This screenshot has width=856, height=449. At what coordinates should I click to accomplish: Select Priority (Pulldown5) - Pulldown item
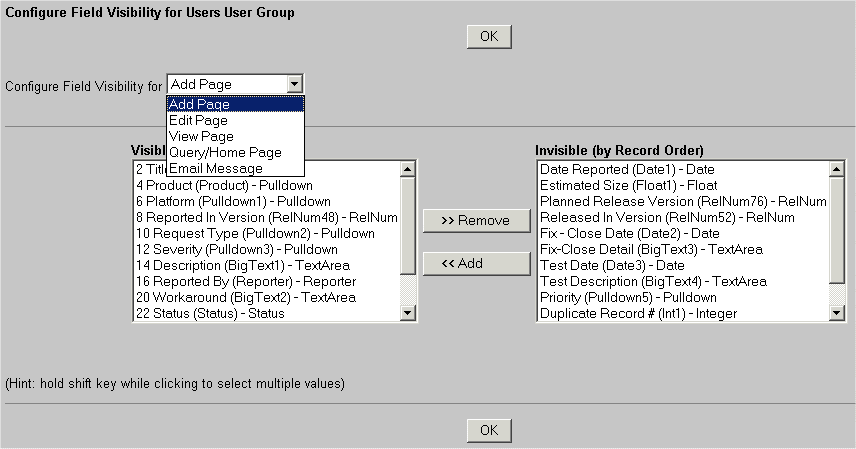(x=628, y=297)
